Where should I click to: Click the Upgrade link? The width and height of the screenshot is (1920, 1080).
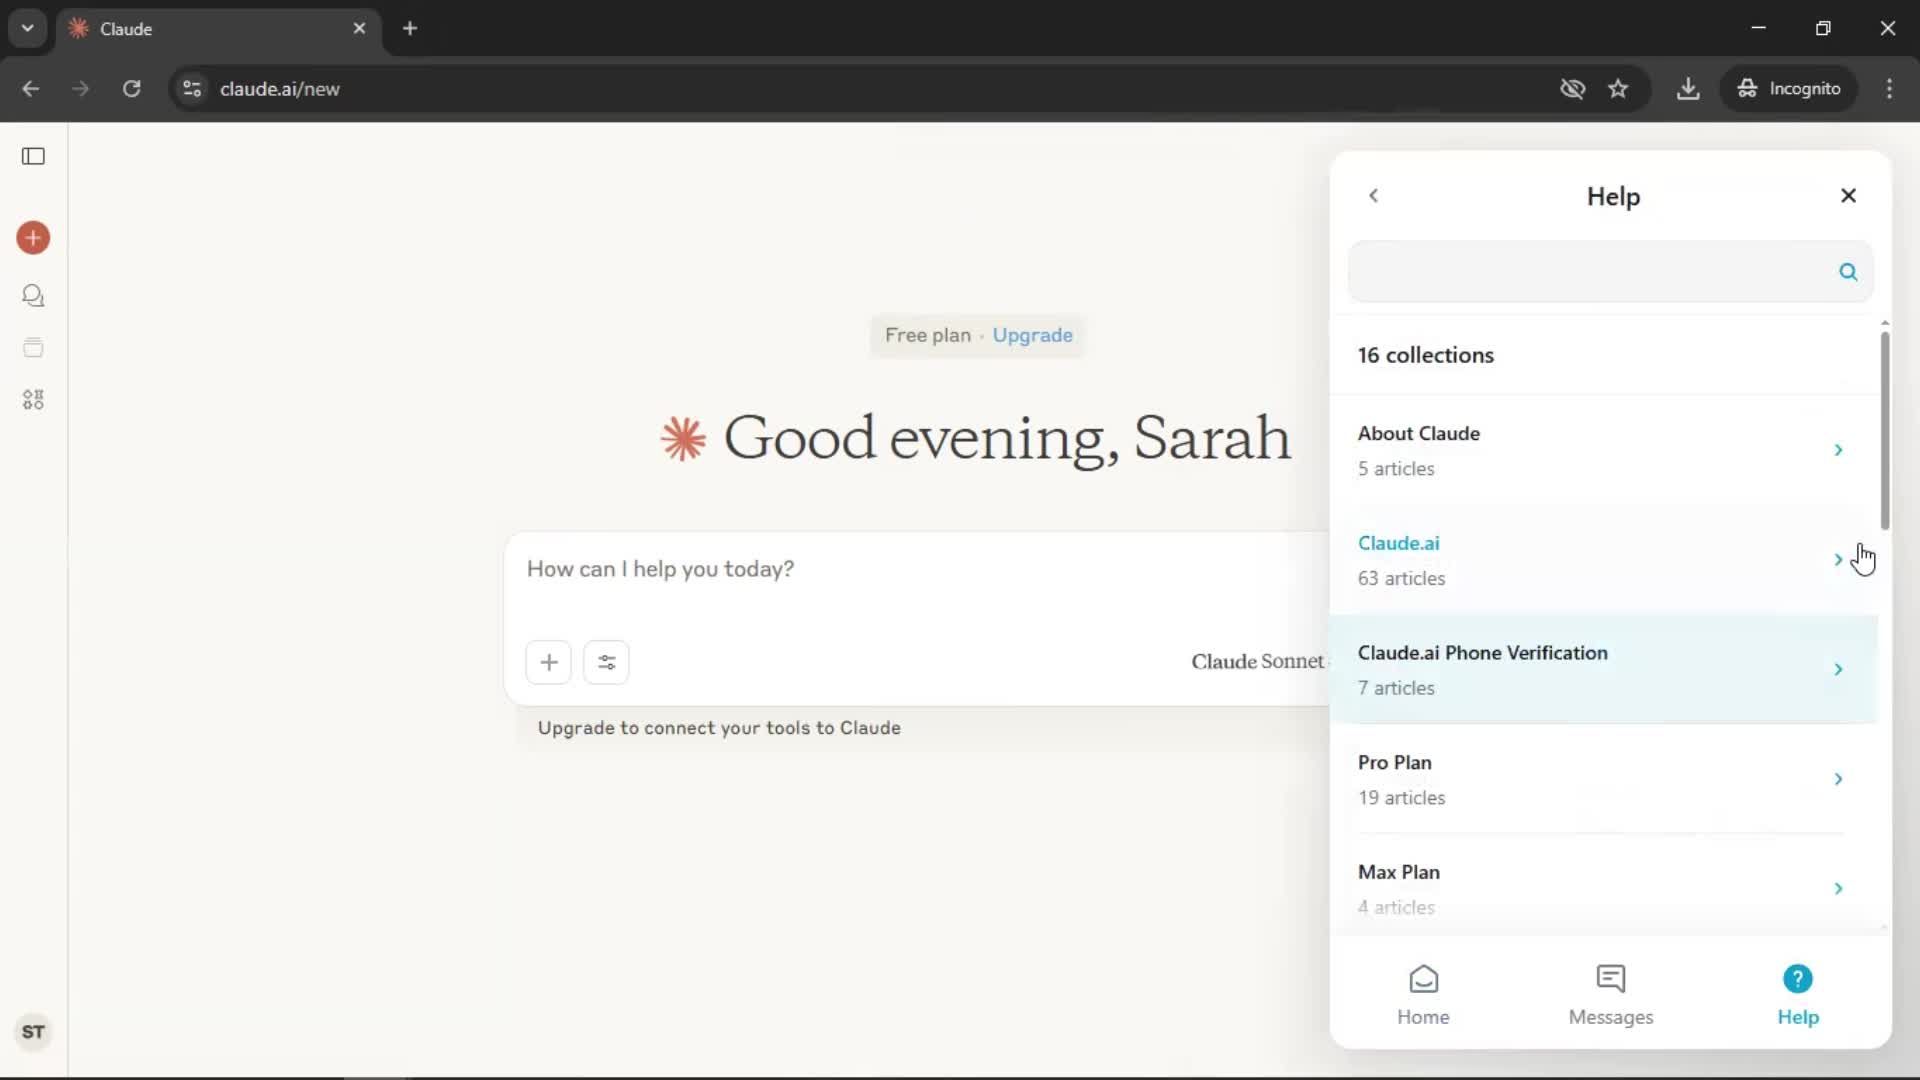1032,335
